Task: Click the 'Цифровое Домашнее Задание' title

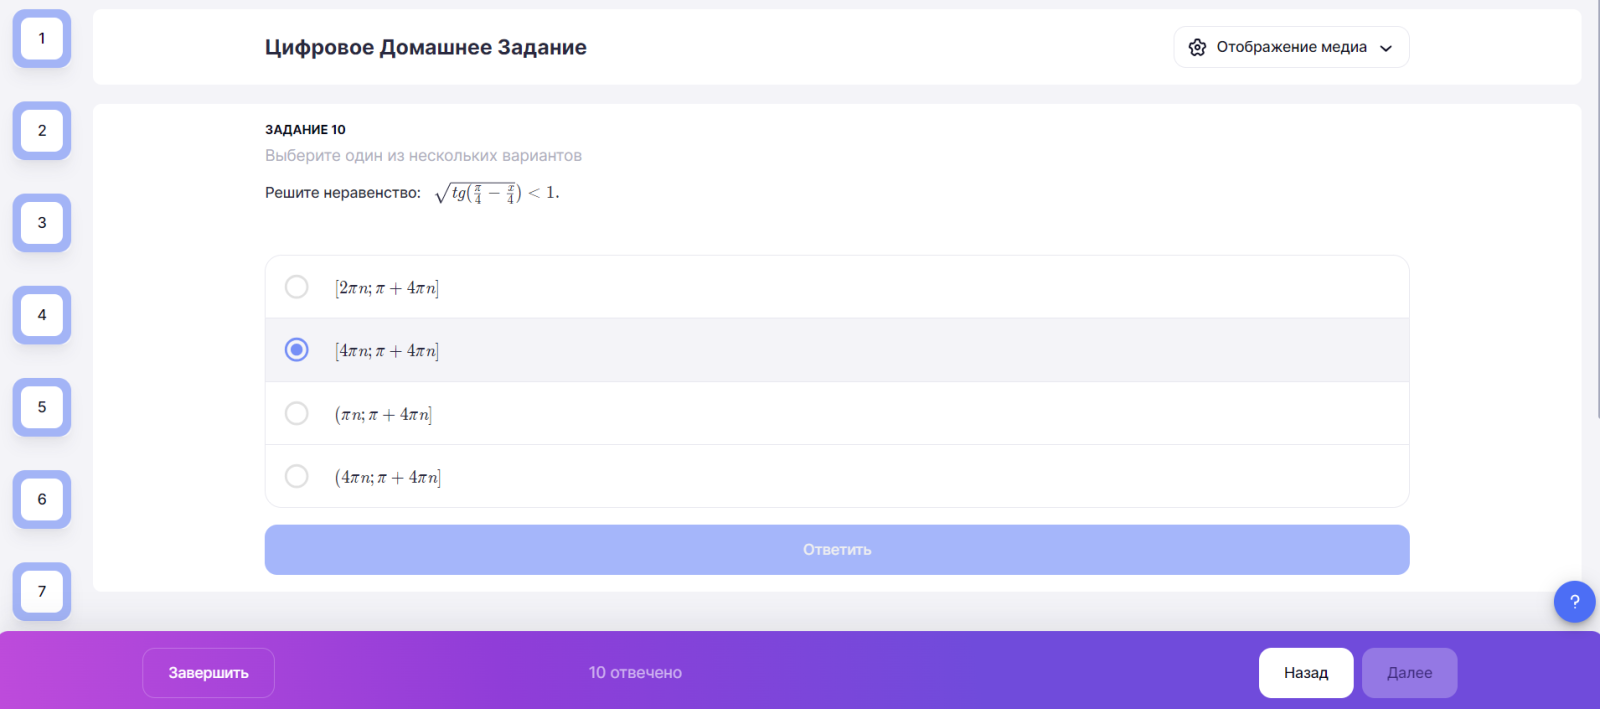Action: [x=426, y=47]
